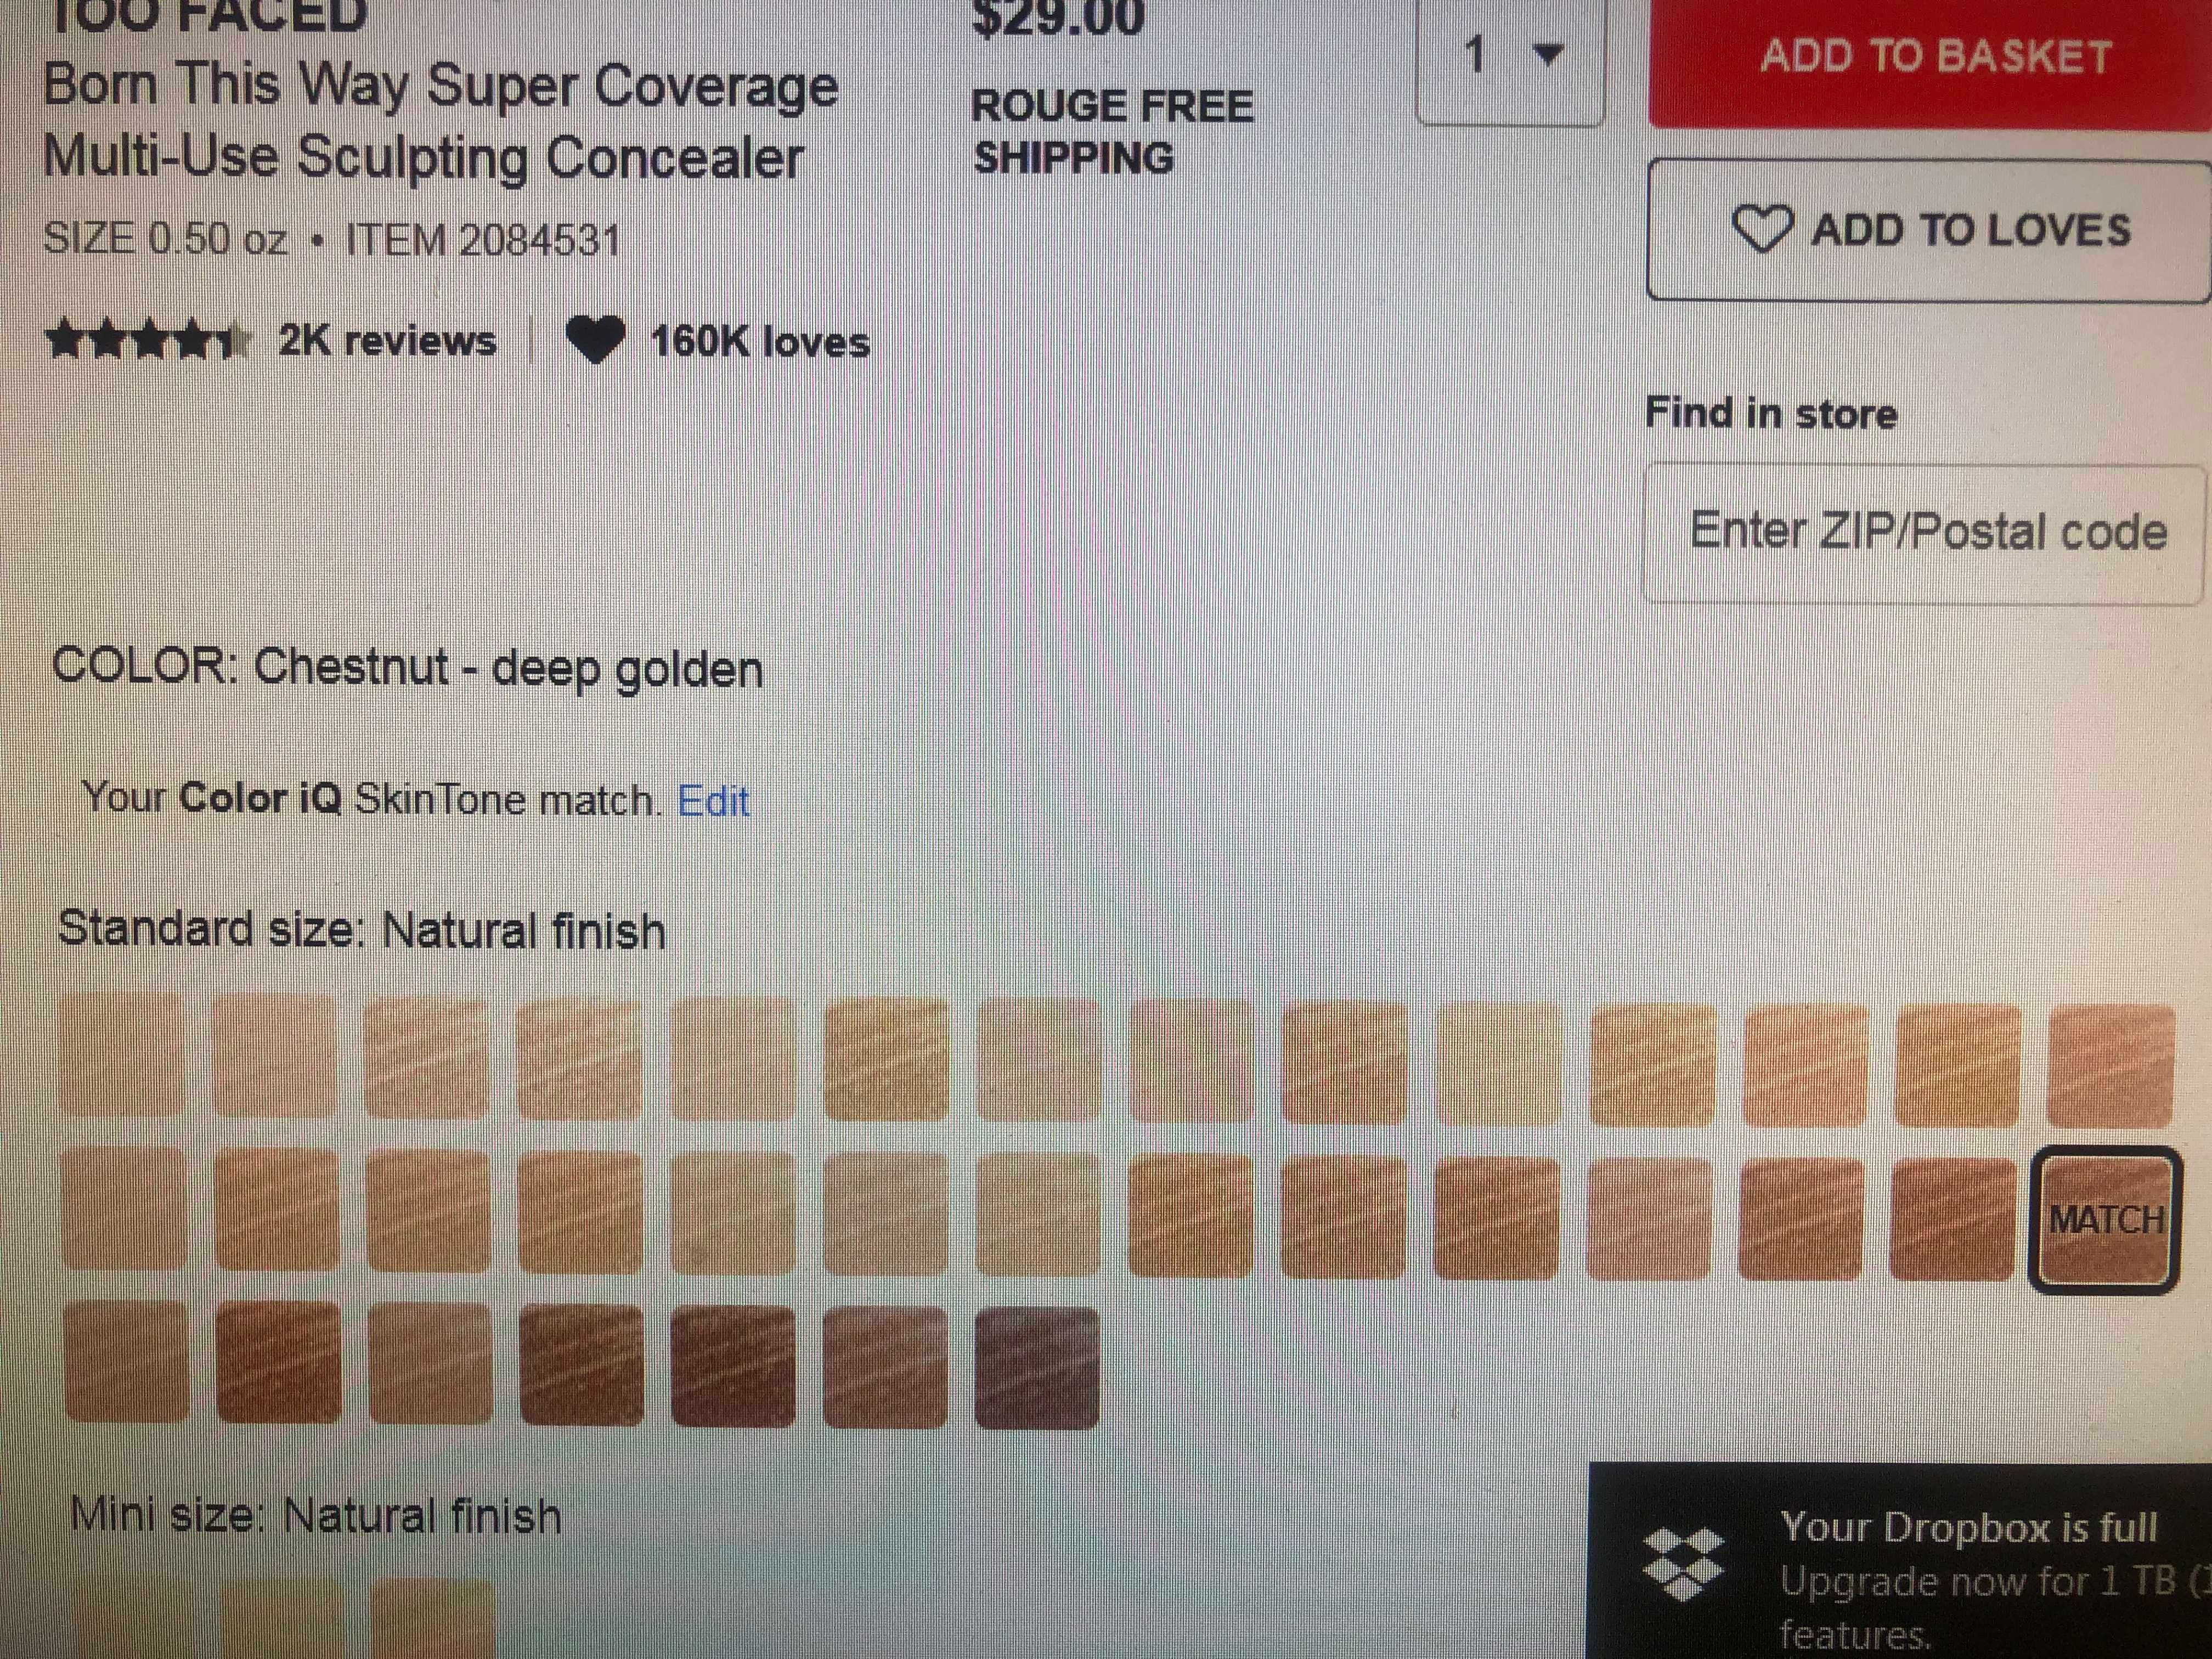Open the 2K reviews link
This screenshot has width=2212, height=1659.
click(387, 341)
